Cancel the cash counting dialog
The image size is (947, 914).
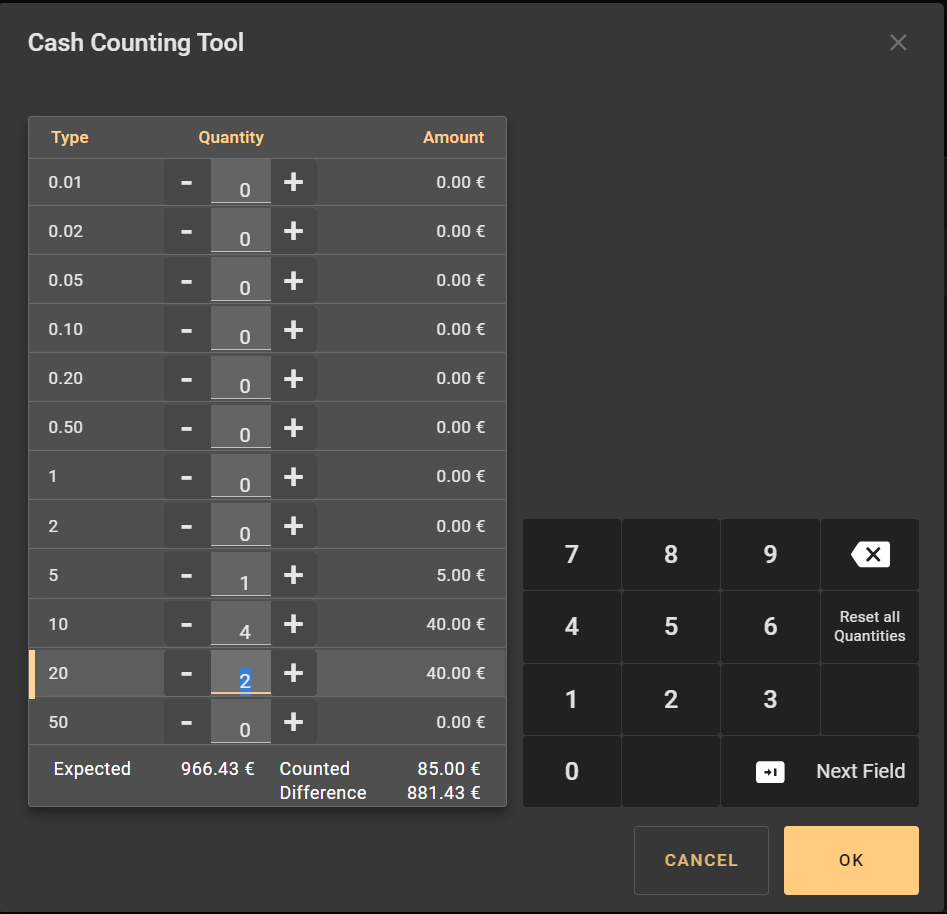[x=701, y=860]
